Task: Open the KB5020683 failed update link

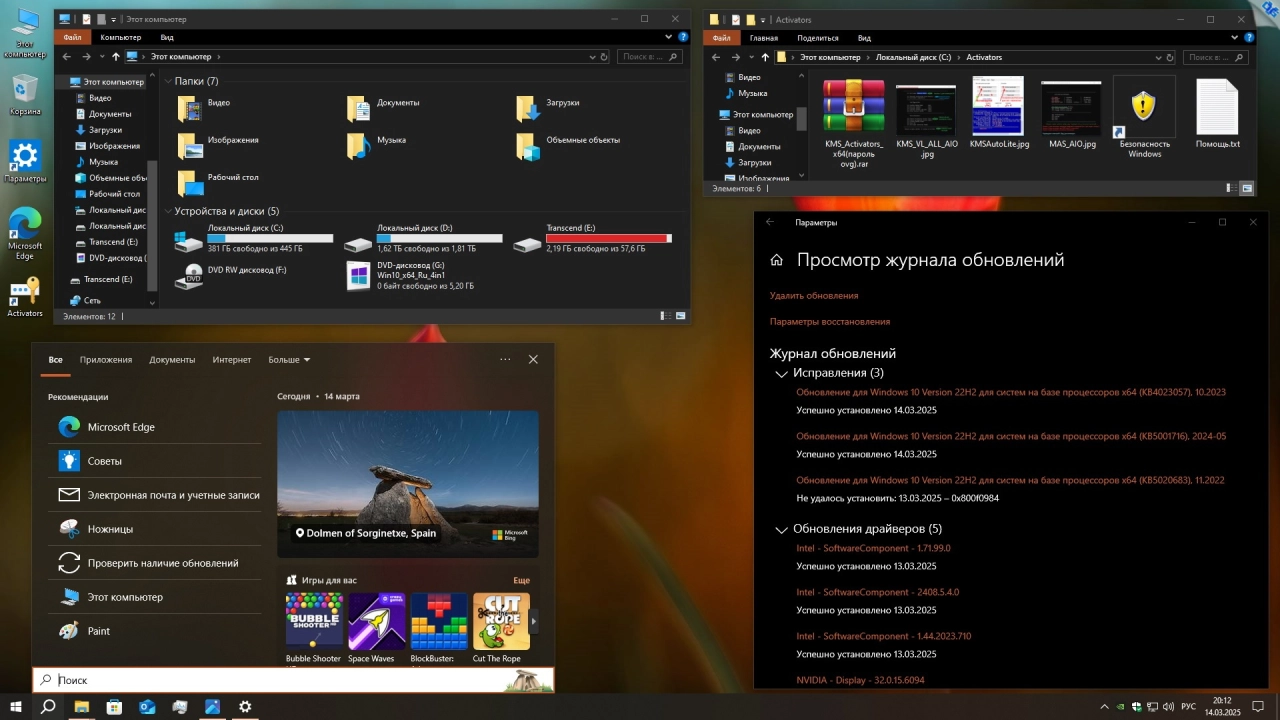Action: pos(1011,480)
